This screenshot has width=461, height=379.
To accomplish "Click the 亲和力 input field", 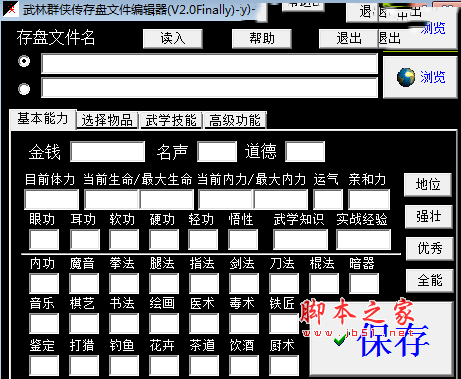I will (x=369, y=199).
